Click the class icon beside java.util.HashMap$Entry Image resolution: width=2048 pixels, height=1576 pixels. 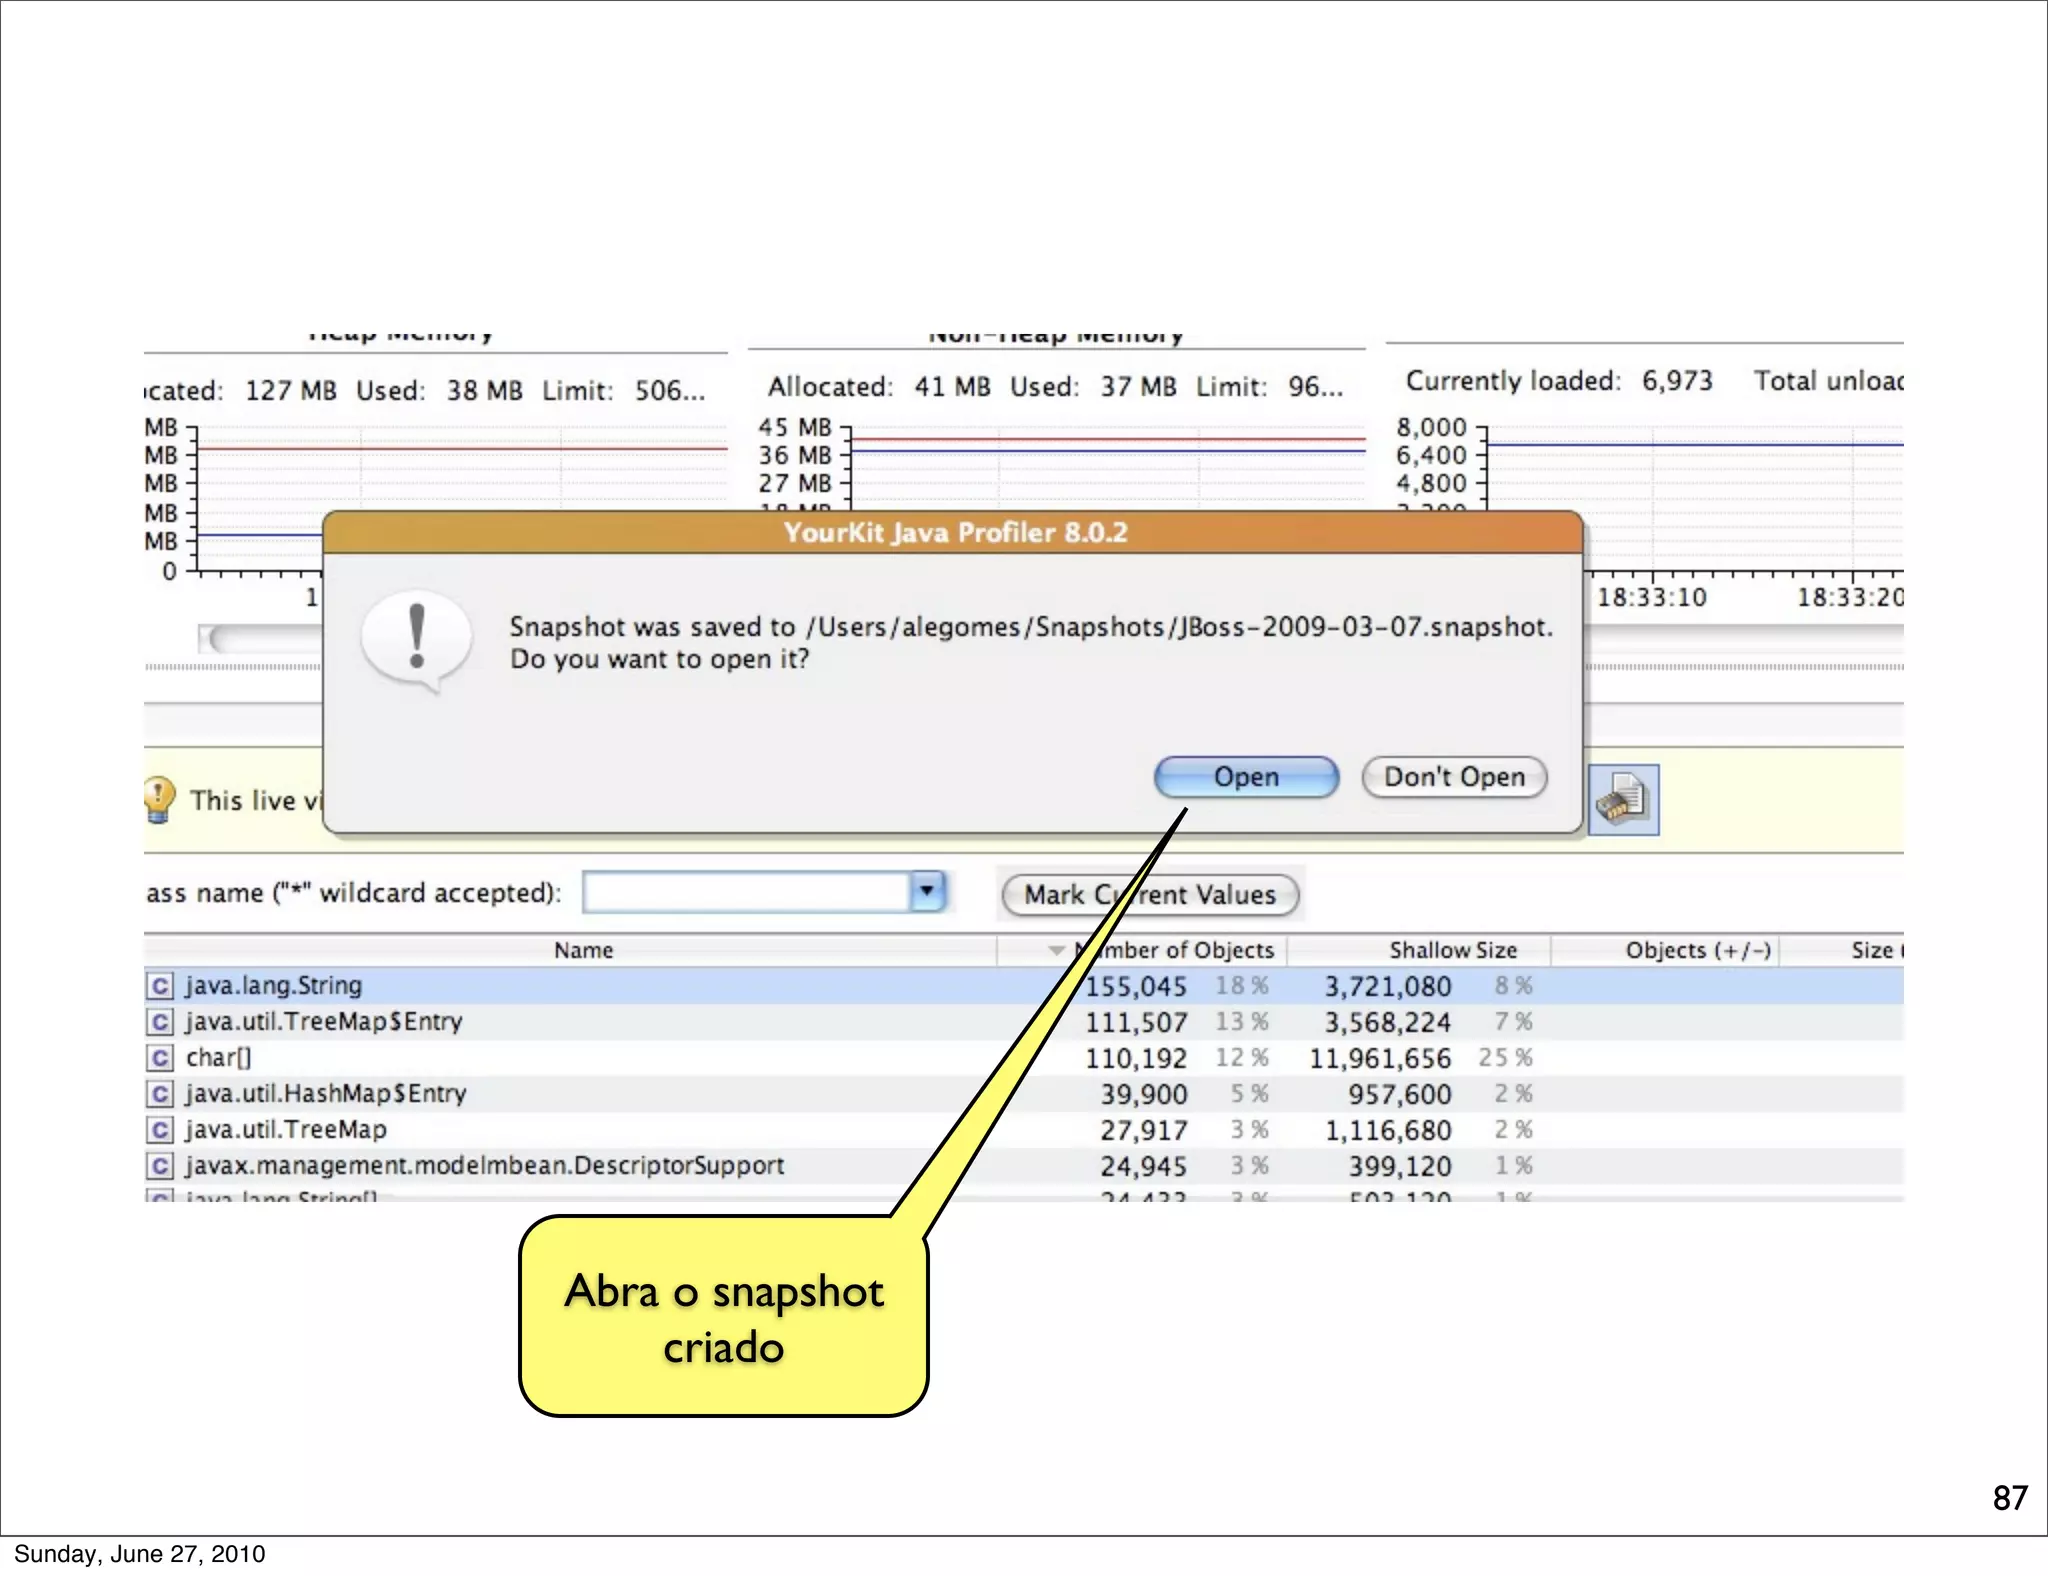pyautogui.click(x=159, y=1094)
